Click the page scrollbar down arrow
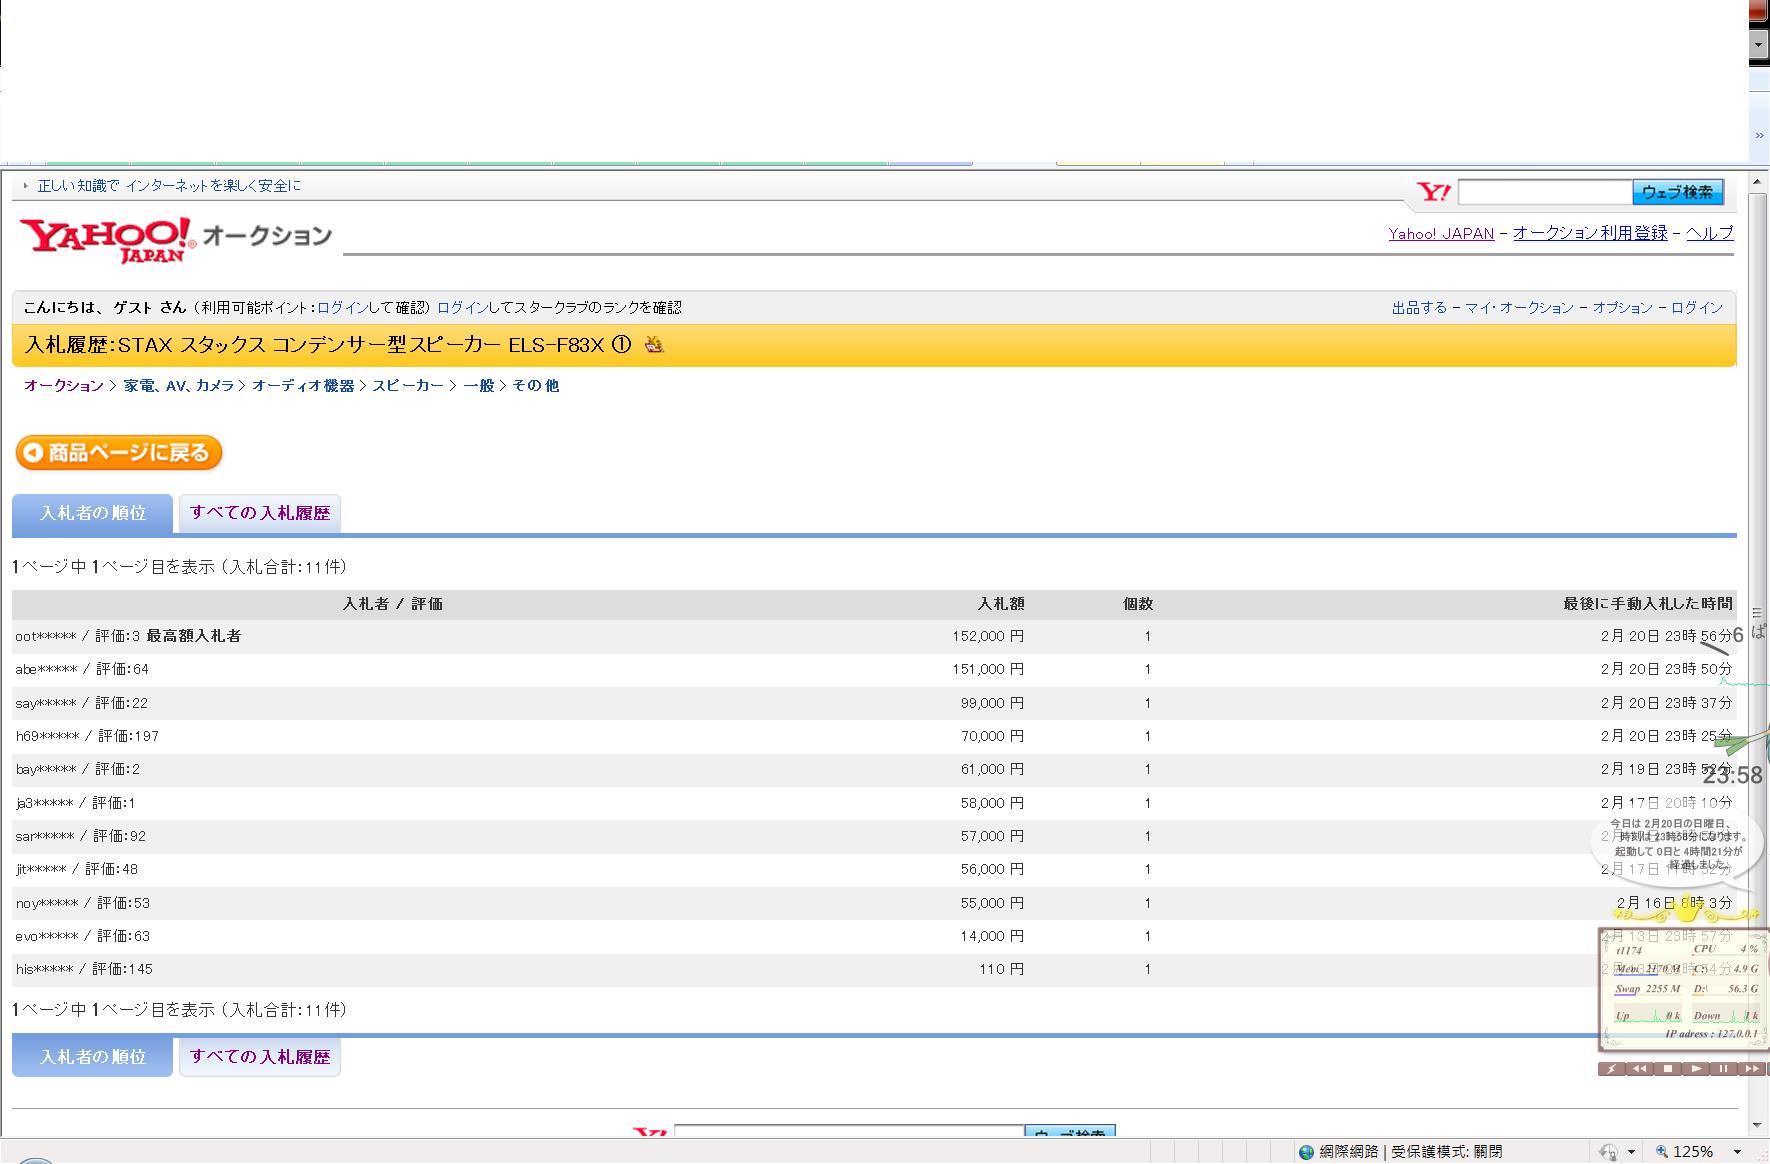This screenshot has width=1770, height=1164. (1758, 1125)
